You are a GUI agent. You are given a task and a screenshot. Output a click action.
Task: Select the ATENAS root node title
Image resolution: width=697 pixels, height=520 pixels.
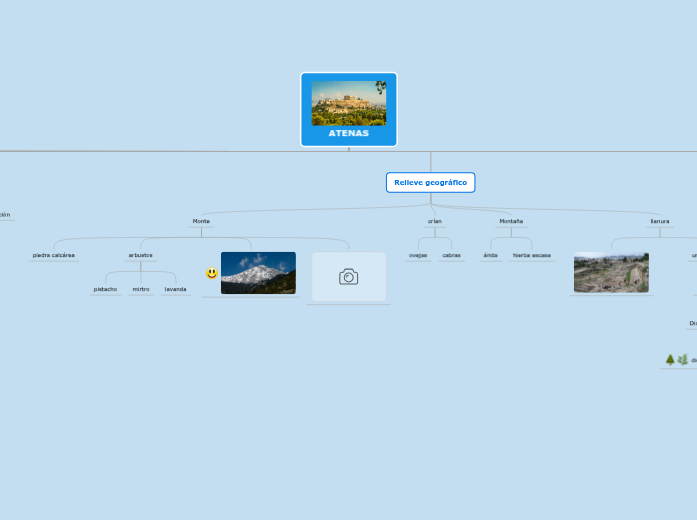[348, 133]
